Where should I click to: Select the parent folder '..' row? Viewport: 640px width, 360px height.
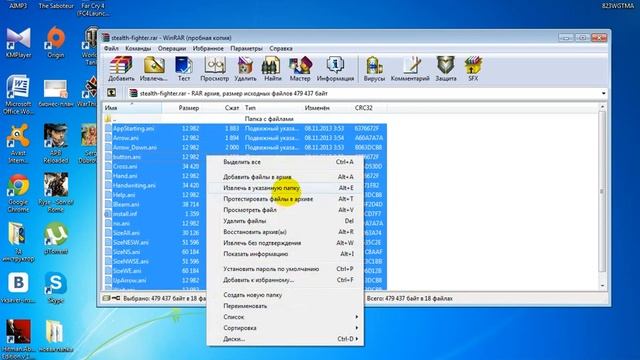[245, 119]
